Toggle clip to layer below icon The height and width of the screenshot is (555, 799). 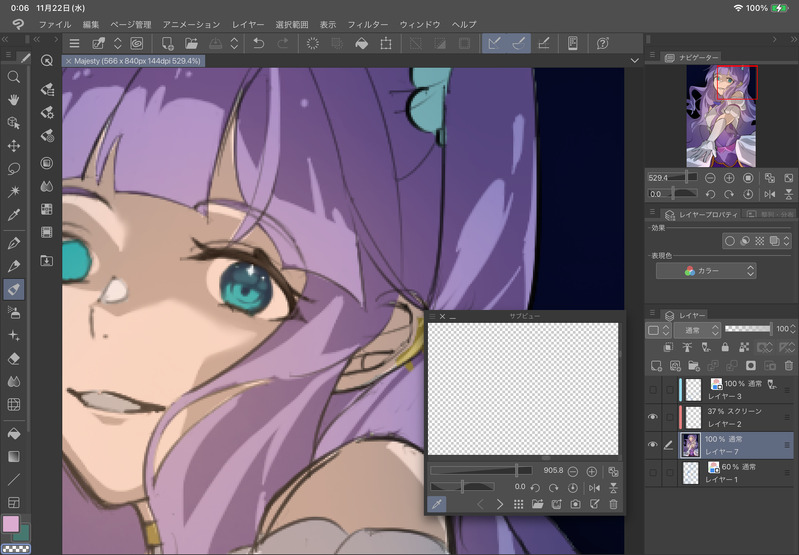click(668, 347)
